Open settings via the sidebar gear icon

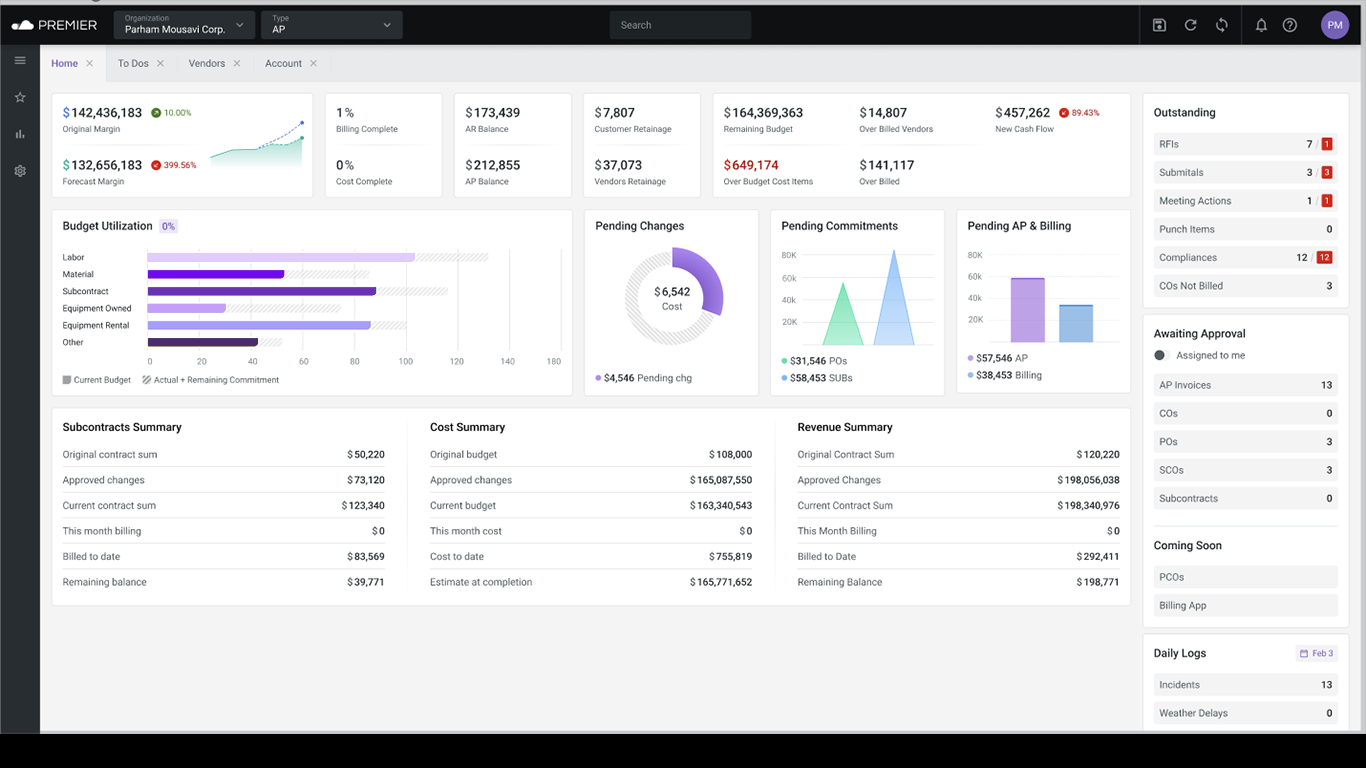click(20, 171)
